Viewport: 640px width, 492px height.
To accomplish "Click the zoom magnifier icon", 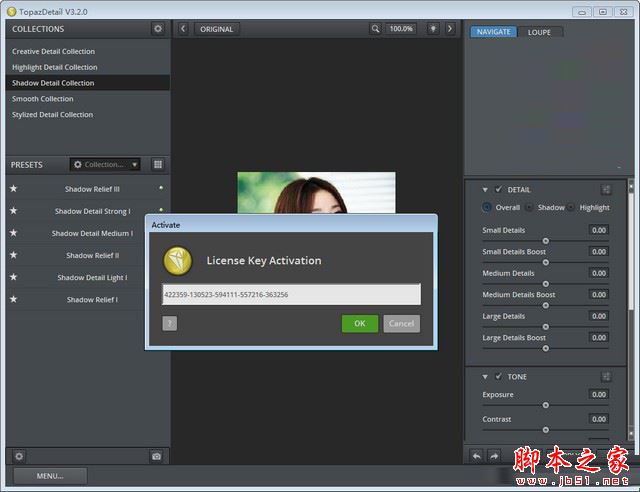I will click(x=375, y=29).
